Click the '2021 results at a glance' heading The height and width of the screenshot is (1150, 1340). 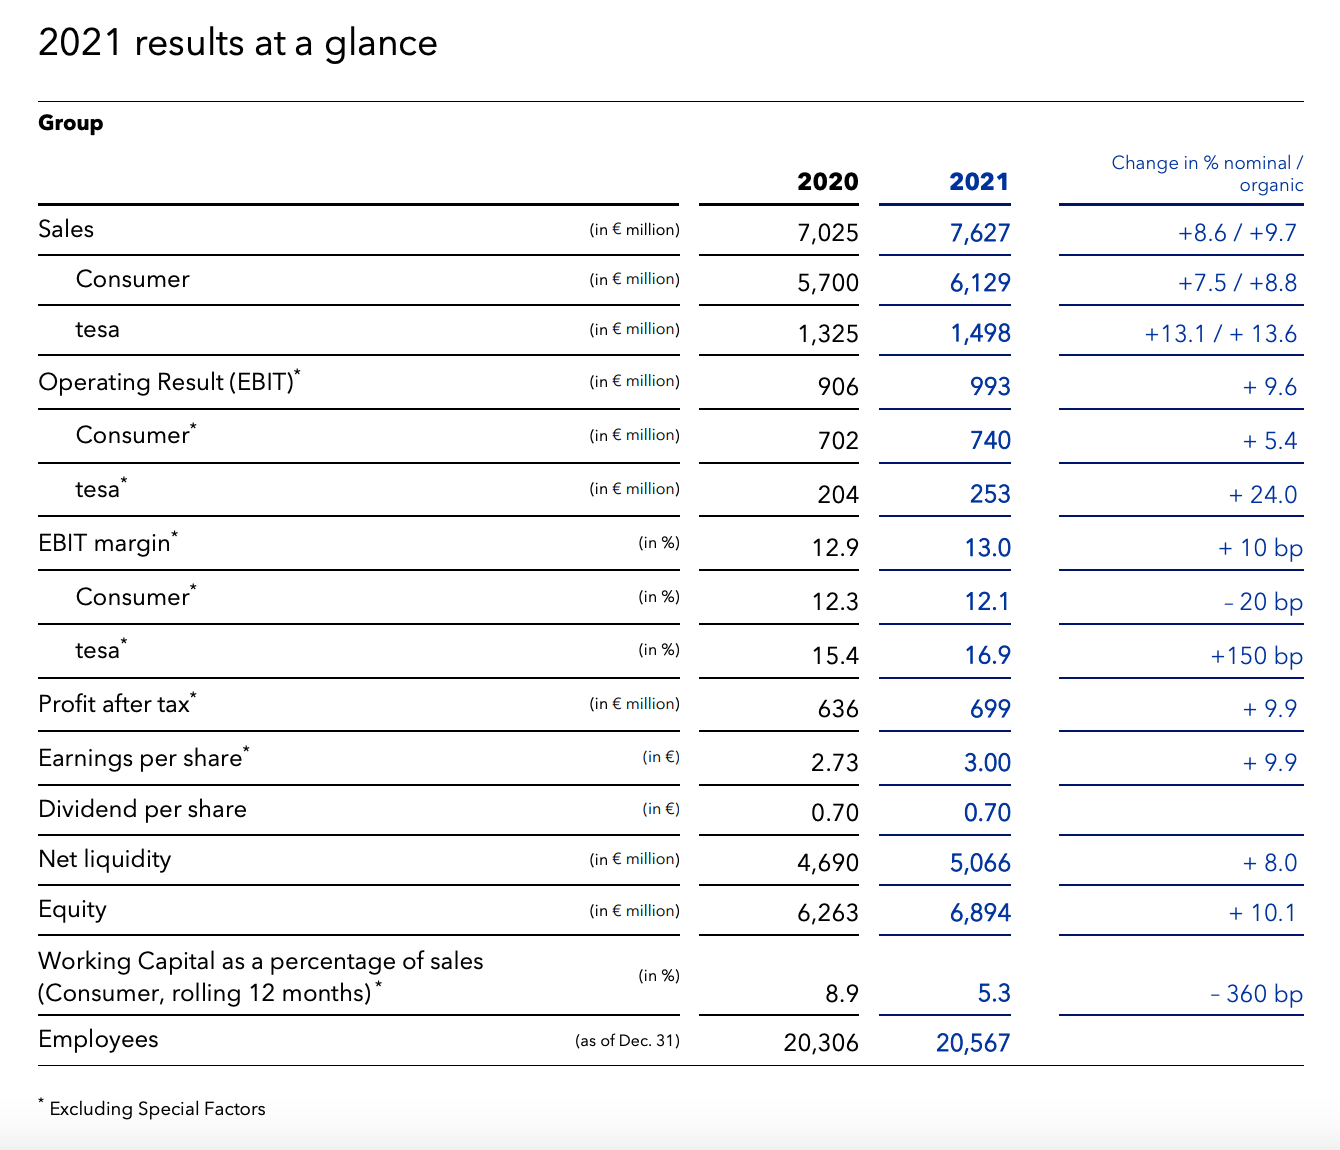click(x=237, y=44)
